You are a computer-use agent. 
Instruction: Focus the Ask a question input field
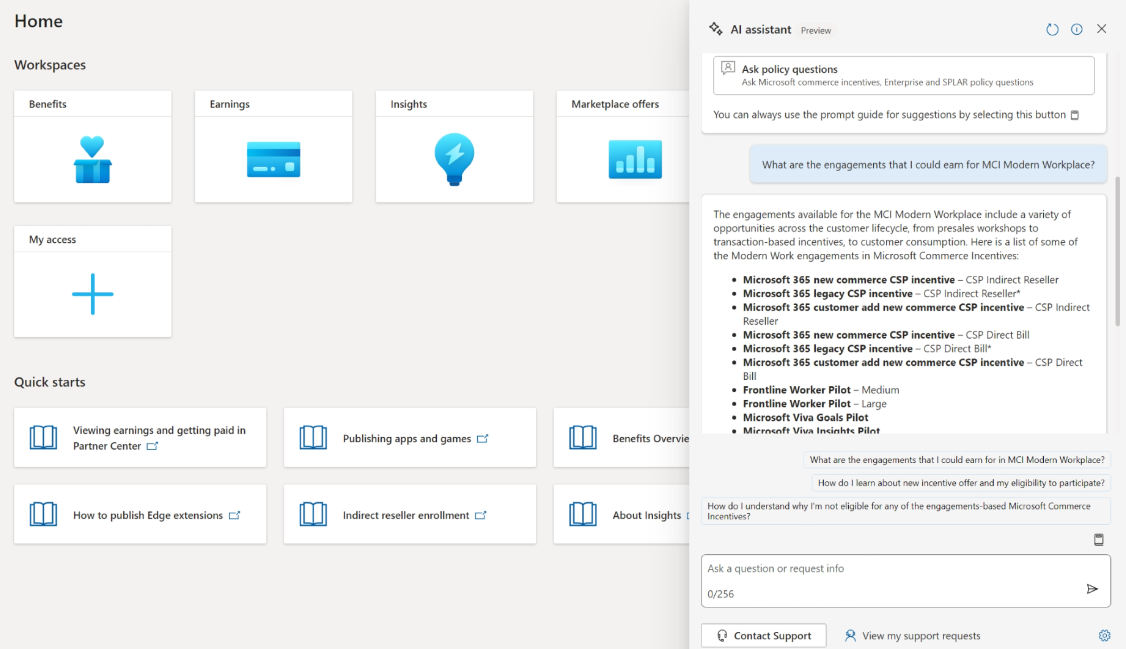click(x=906, y=581)
